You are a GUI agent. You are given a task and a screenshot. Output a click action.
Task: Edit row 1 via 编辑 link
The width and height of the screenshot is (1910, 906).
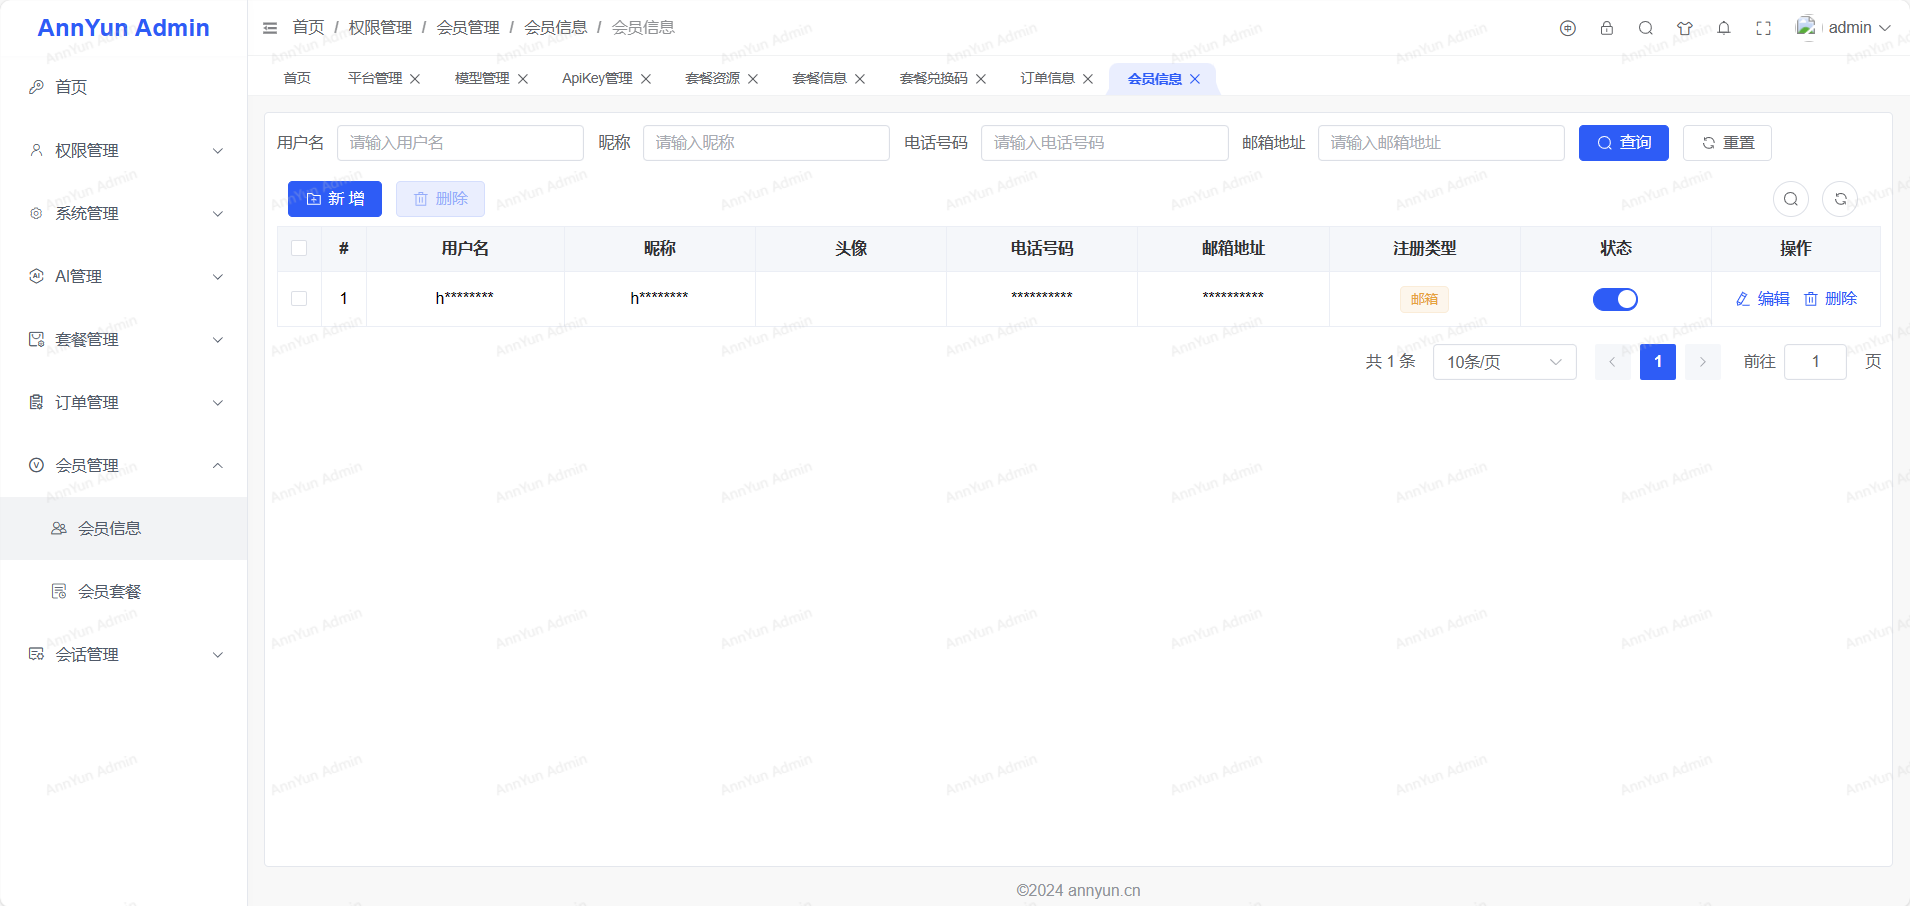[x=1762, y=299]
